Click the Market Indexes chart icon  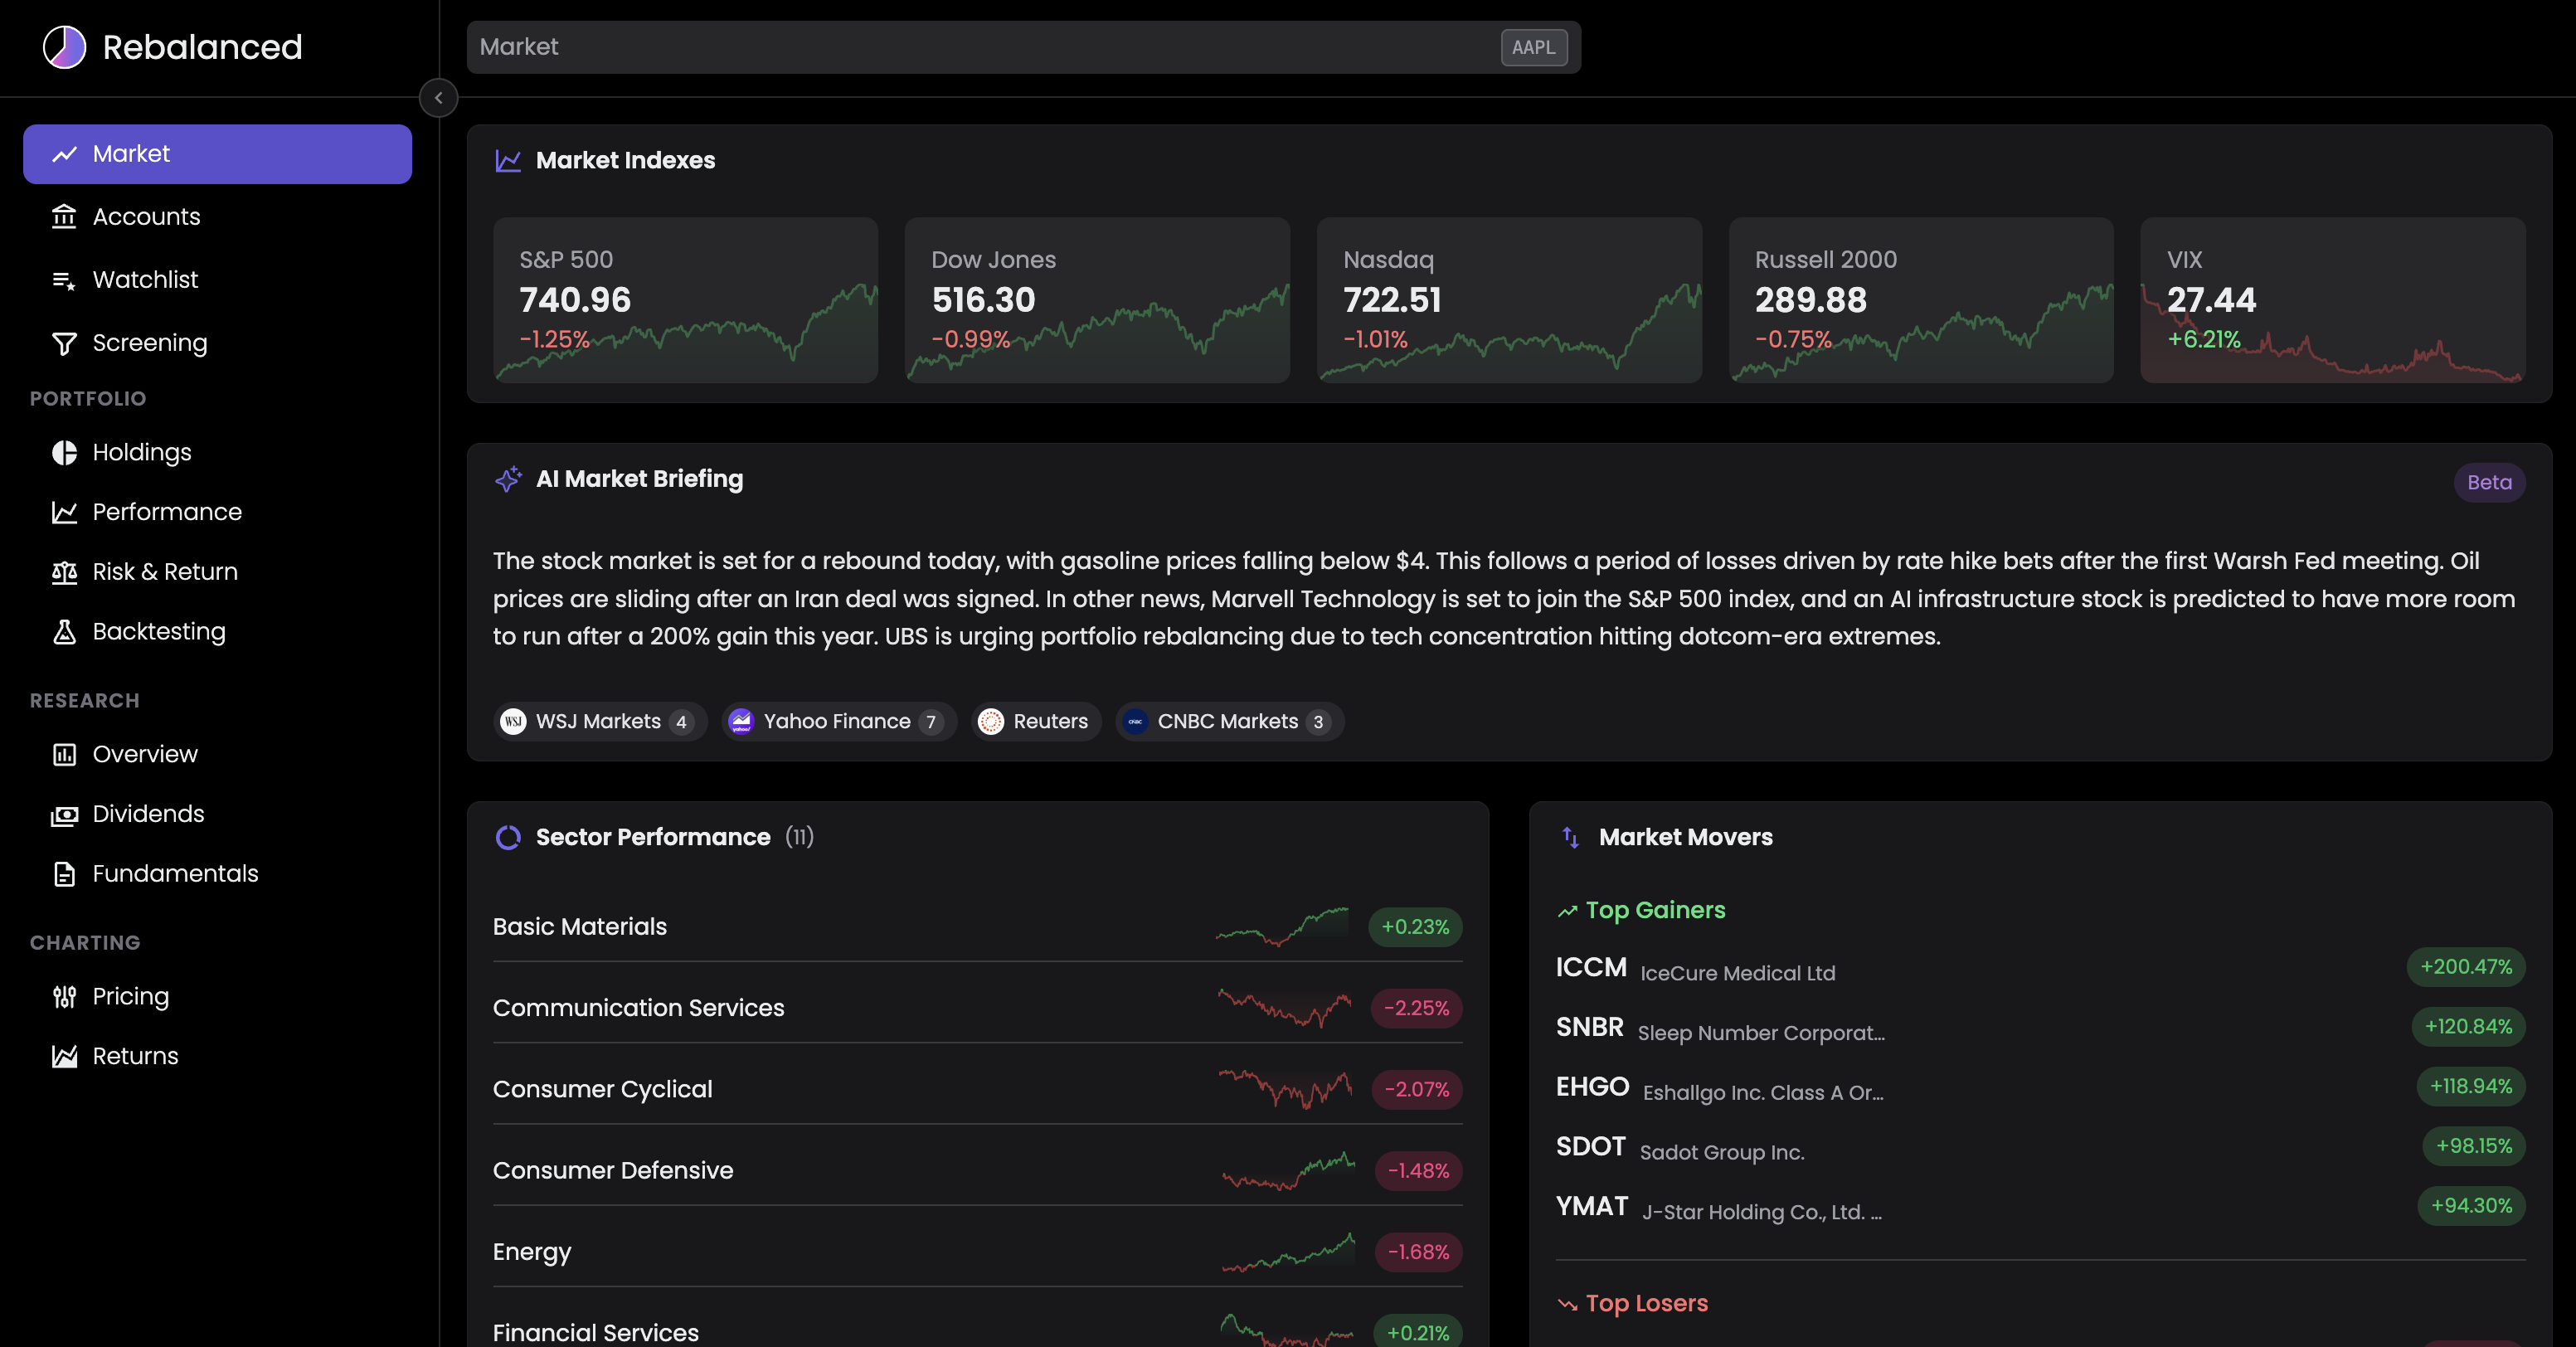508,160
